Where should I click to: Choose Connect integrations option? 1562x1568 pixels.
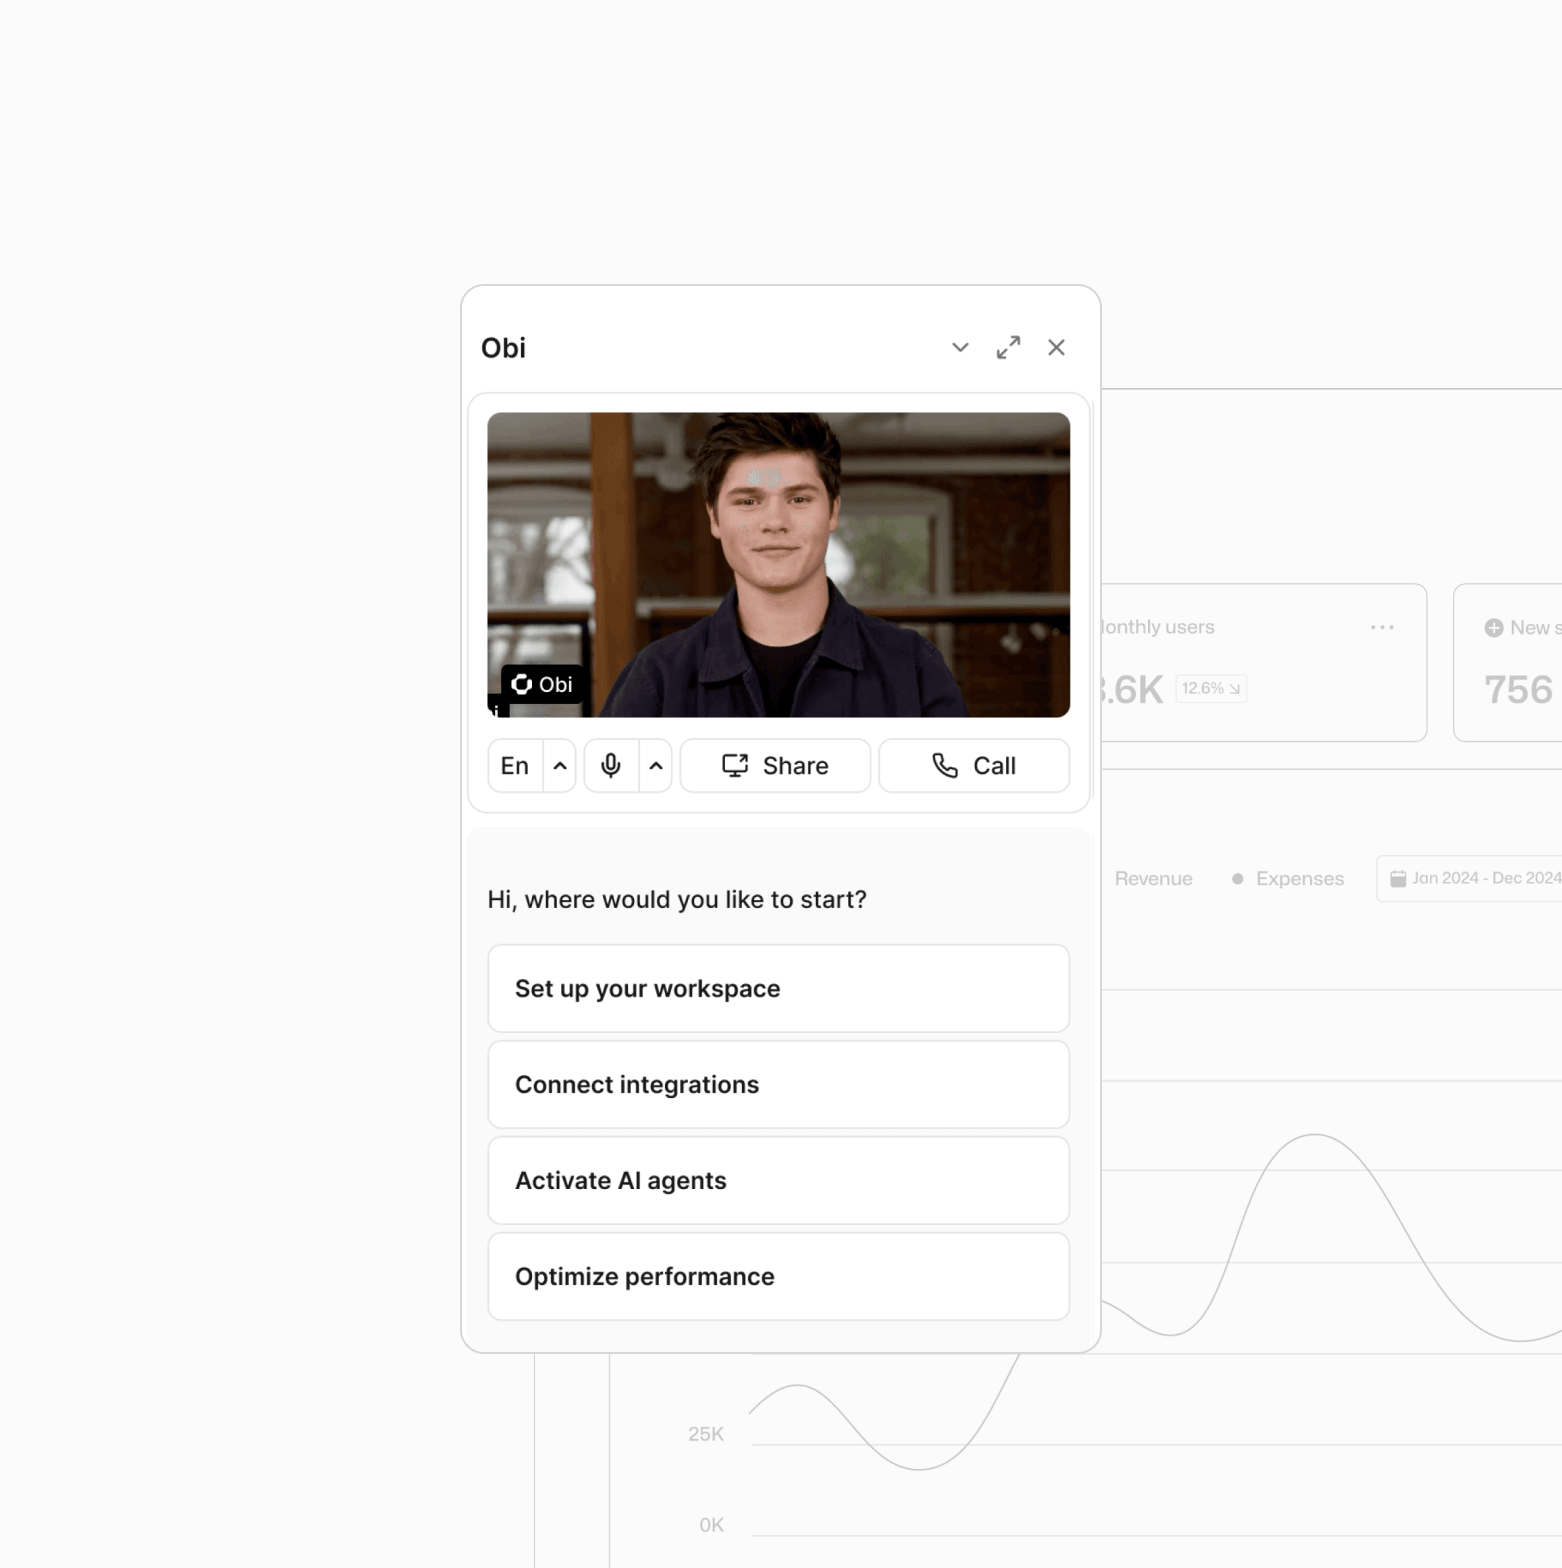click(x=778, y=1085)
